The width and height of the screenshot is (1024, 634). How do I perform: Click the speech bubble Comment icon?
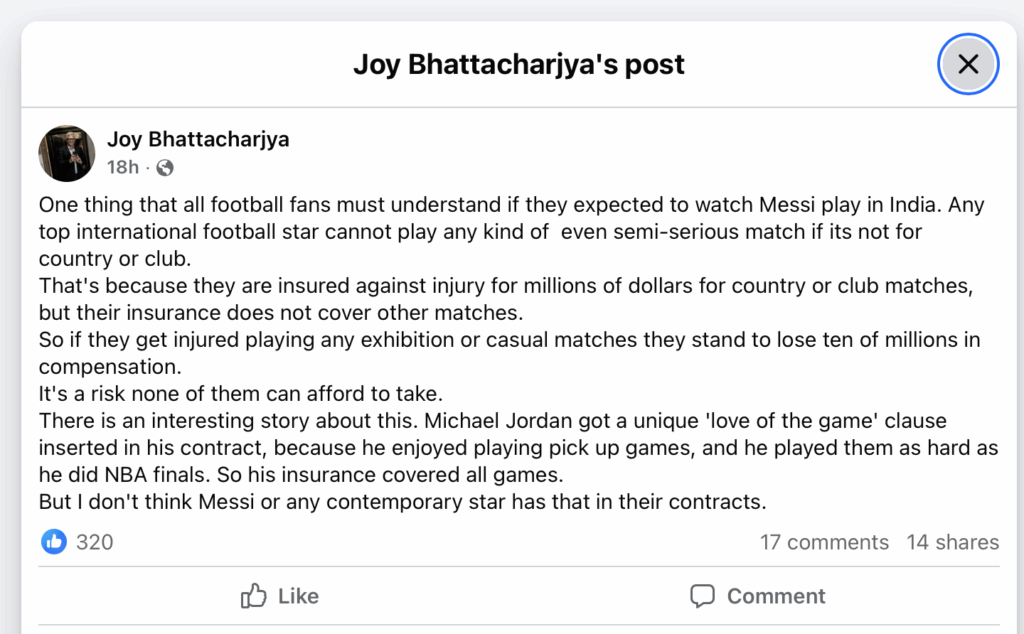coord(703,596)
